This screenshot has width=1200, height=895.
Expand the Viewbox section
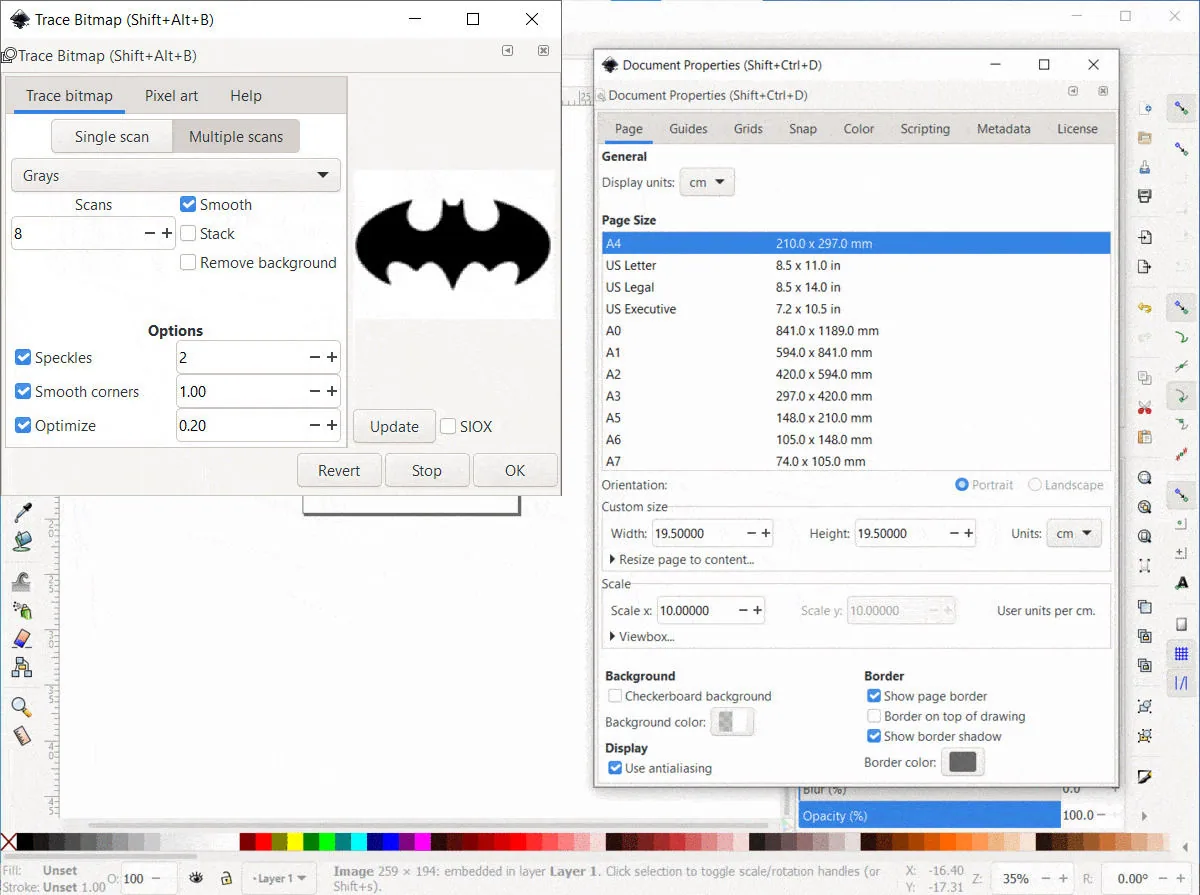click(642, 636)
